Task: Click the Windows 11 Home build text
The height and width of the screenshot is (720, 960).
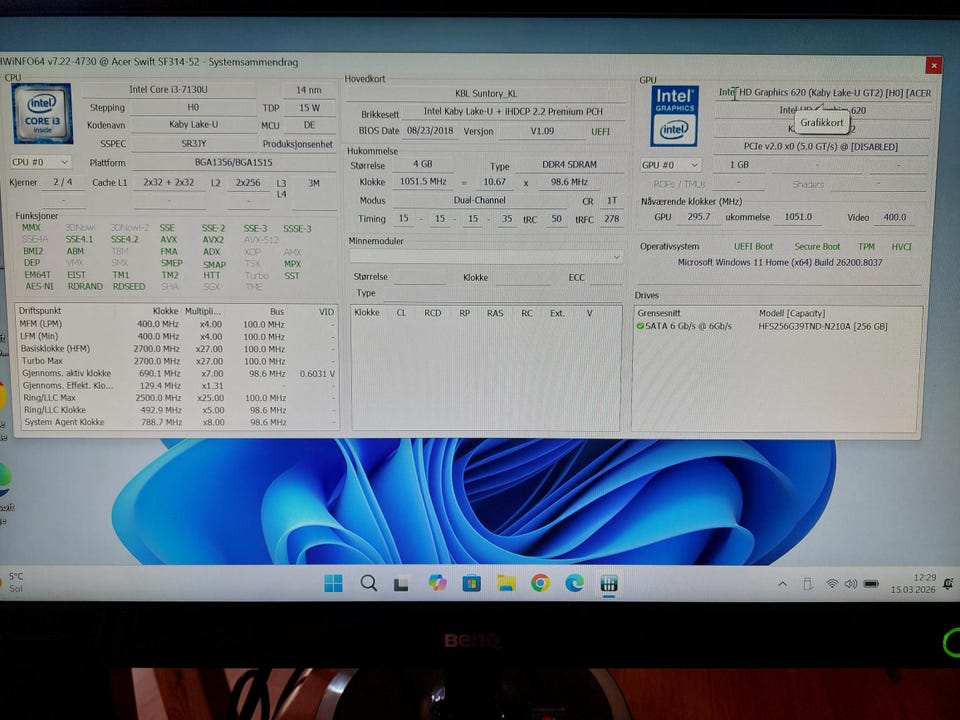Action: click(779, 262)
